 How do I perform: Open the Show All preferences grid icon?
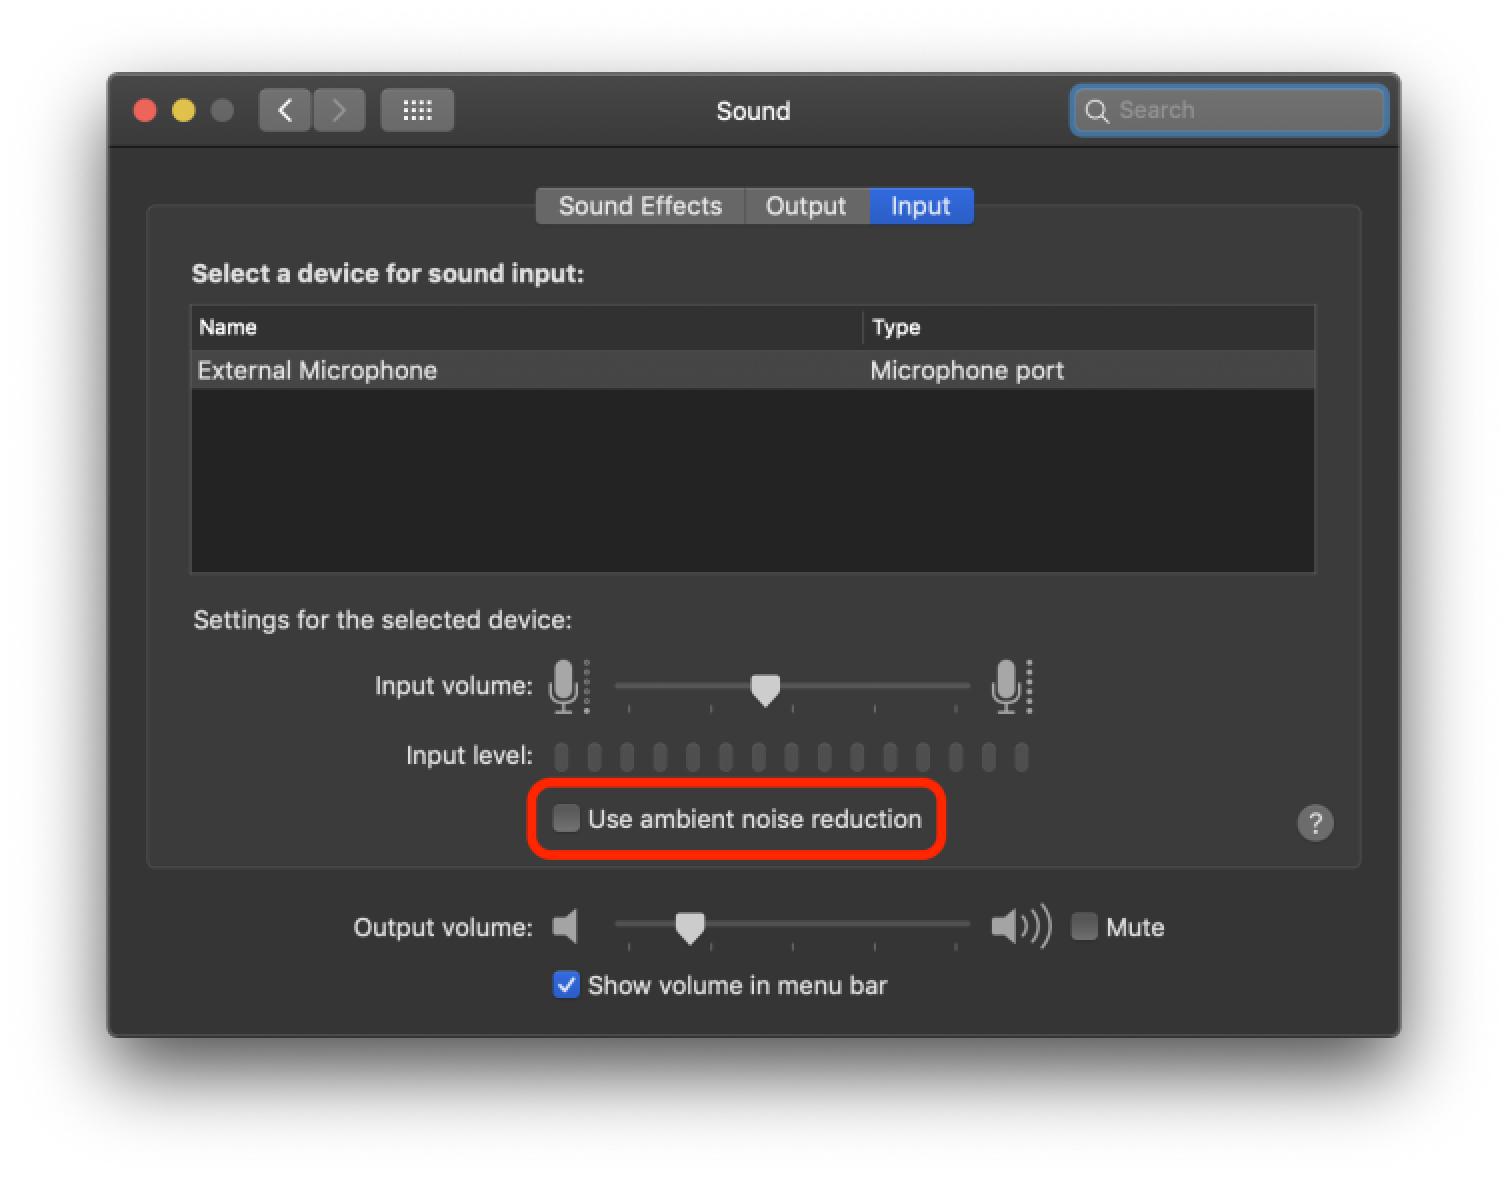(417, 110)
